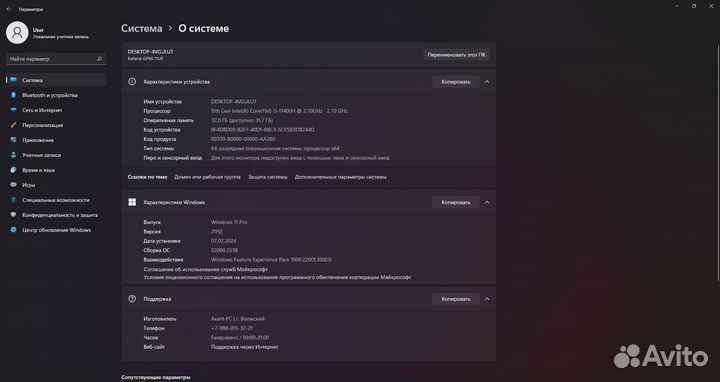Select the Учетные записи person icon
Screen dimensions: 720x382
tap(14, 155)
